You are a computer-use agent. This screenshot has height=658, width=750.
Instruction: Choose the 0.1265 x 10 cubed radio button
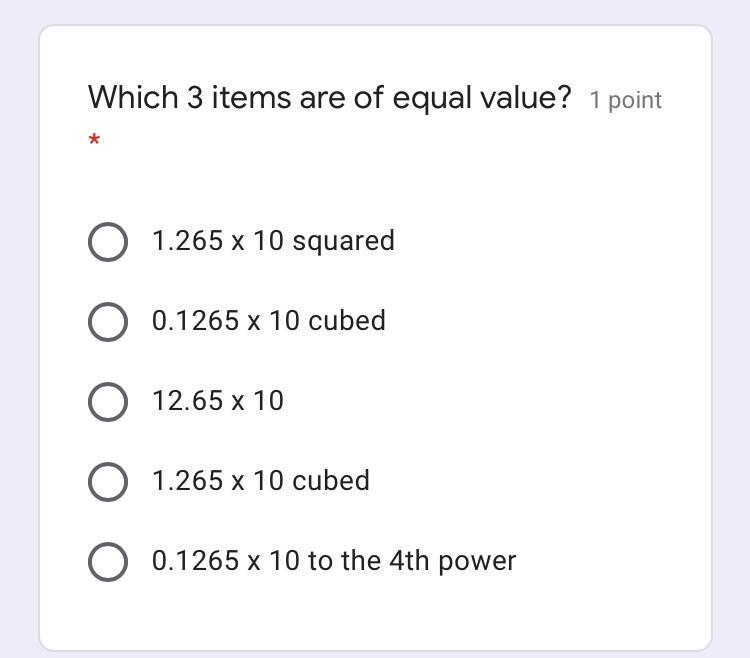coord(108,321)
